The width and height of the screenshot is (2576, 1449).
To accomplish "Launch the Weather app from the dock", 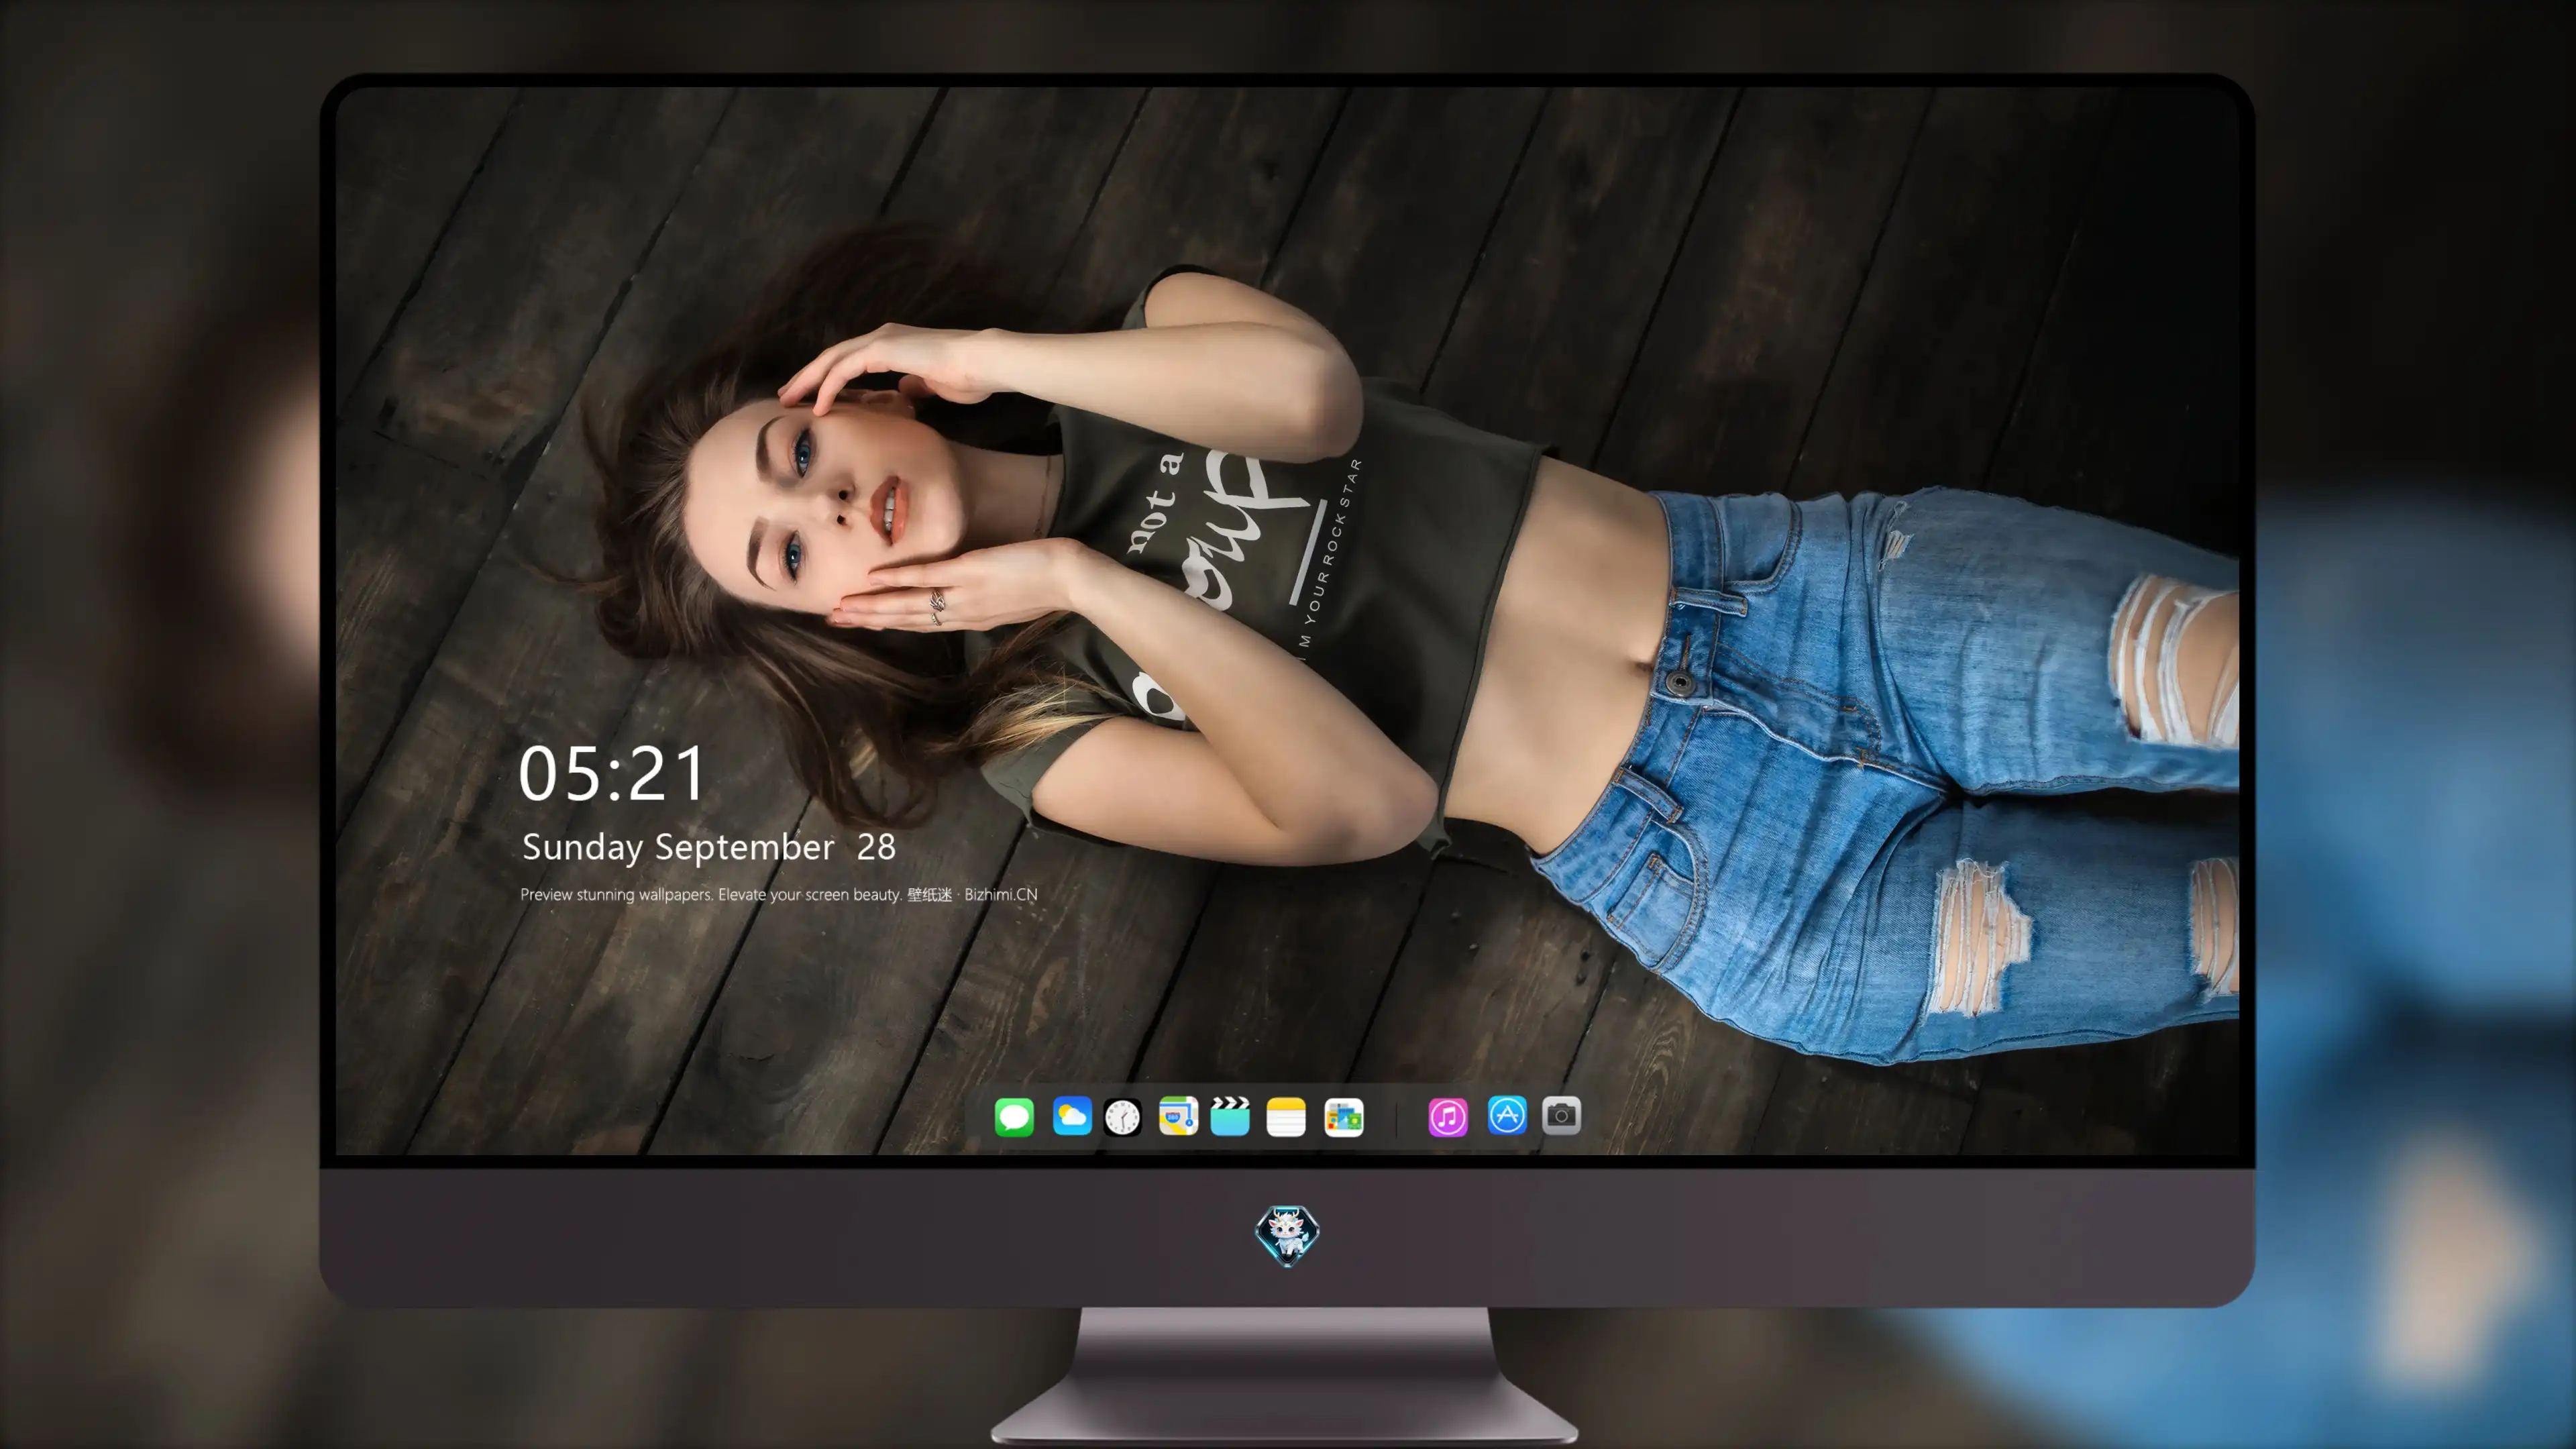I will point(1072,1116).
